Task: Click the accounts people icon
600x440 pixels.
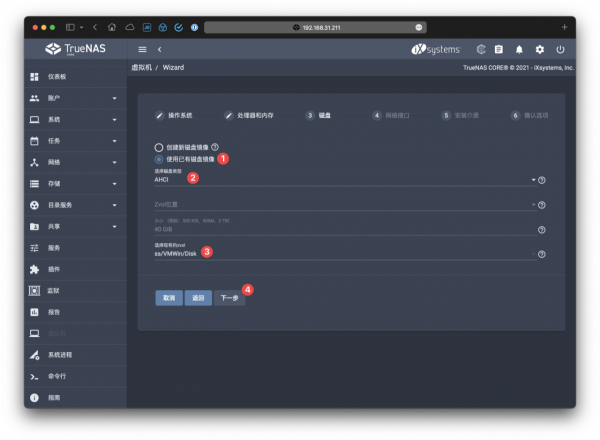Action: click(34, 98)
